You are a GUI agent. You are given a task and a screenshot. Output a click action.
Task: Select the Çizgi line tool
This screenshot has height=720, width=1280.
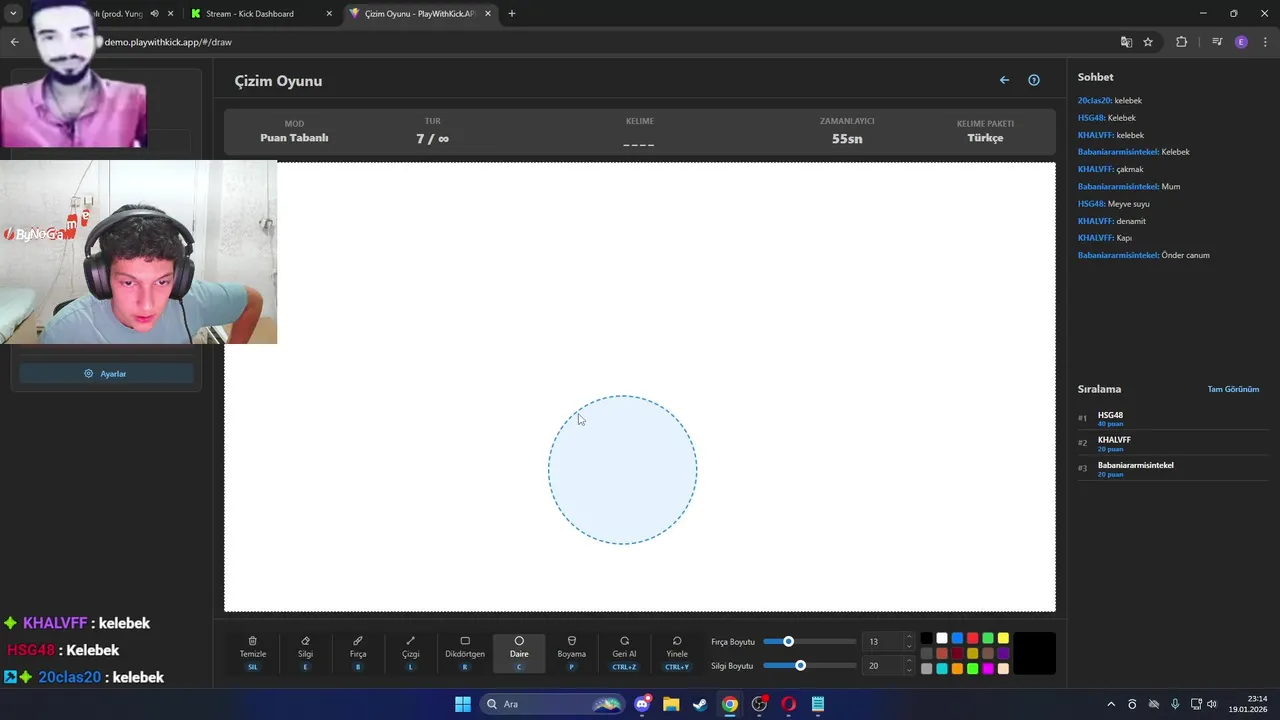coord(411,653)
